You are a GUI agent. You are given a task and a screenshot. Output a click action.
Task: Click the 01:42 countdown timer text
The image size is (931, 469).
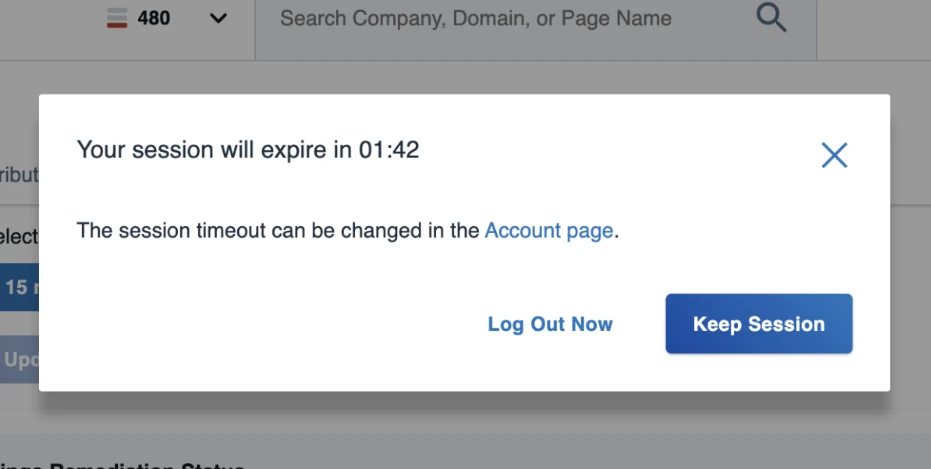389,150
